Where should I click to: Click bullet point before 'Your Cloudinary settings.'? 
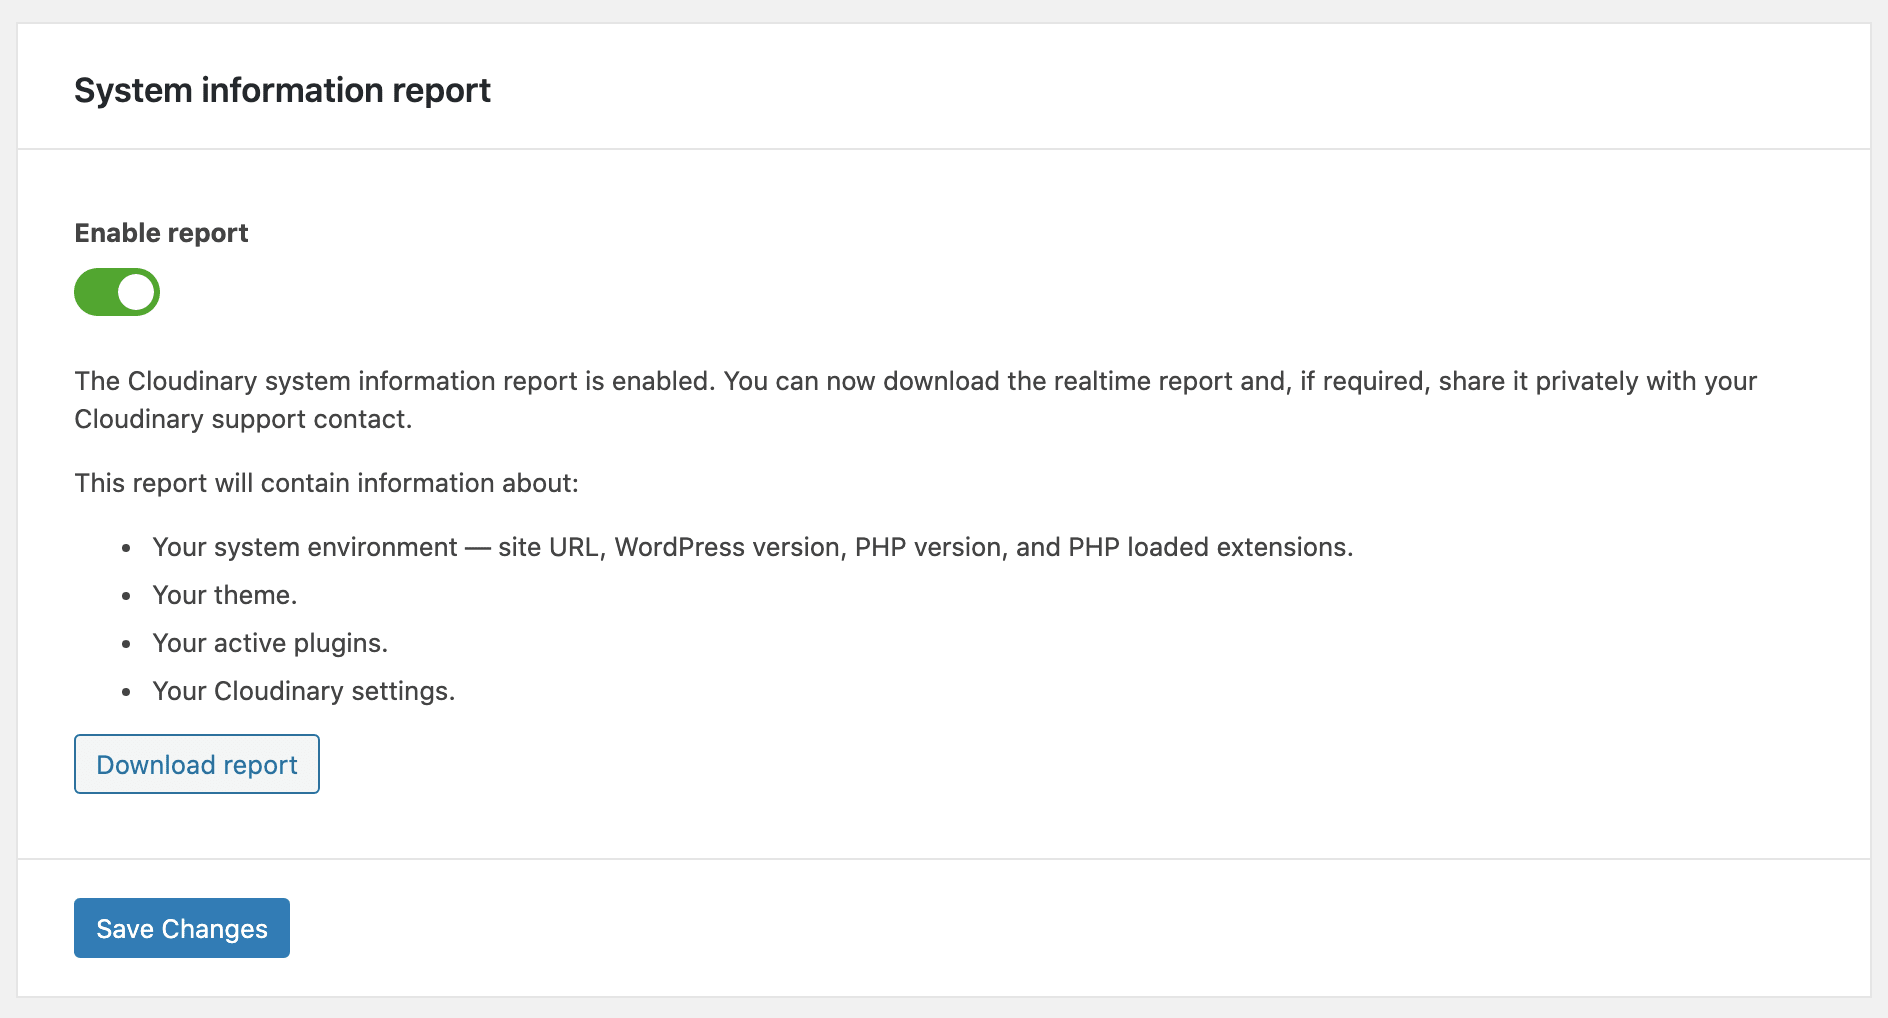coord(126,692)
